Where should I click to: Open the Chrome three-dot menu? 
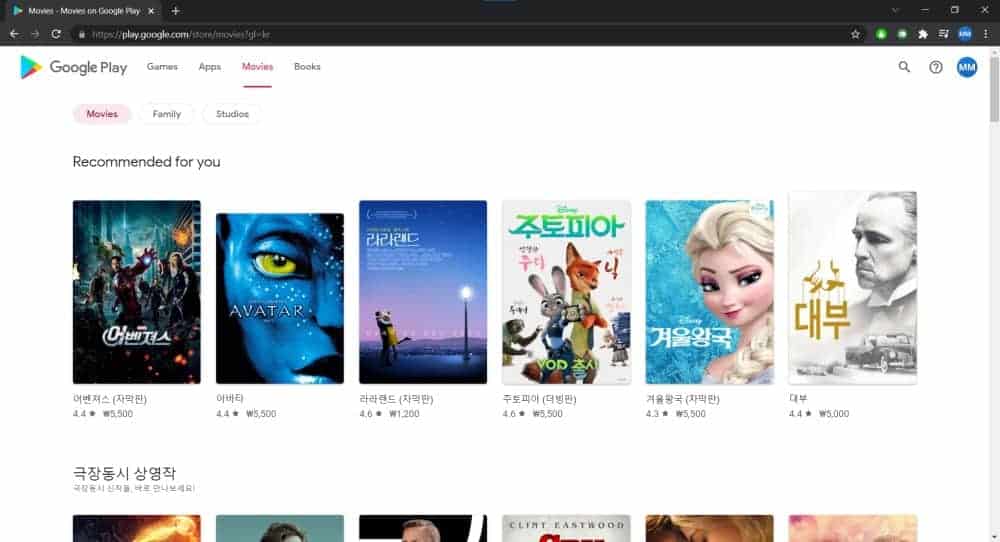(x=986, y=34)
